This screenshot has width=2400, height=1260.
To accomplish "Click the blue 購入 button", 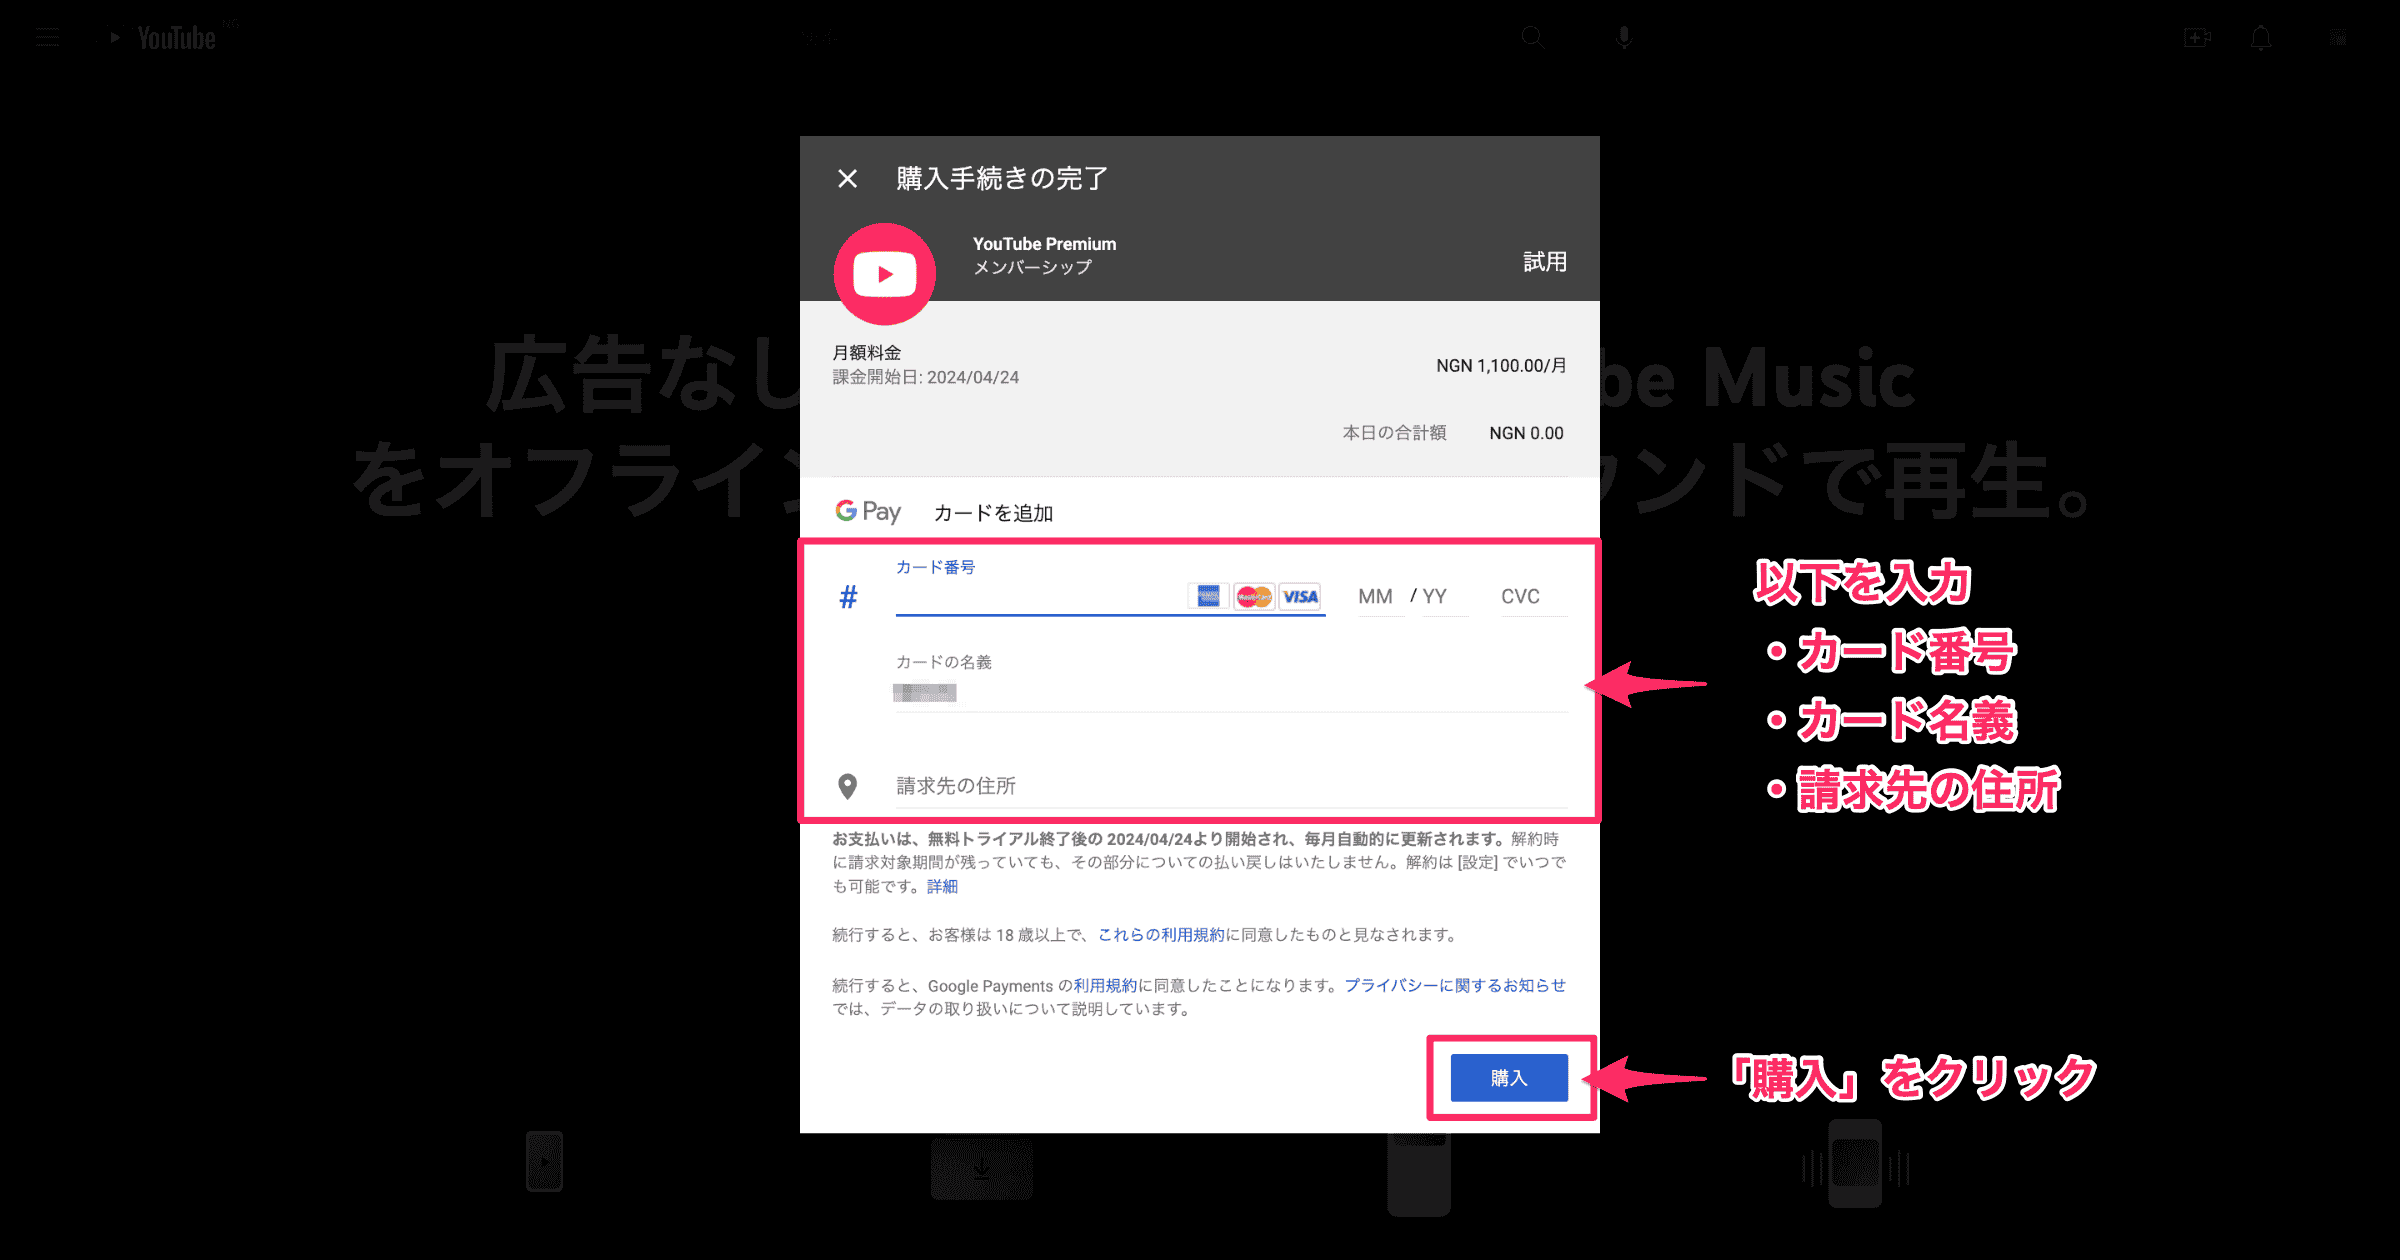I will 1509,1078.
